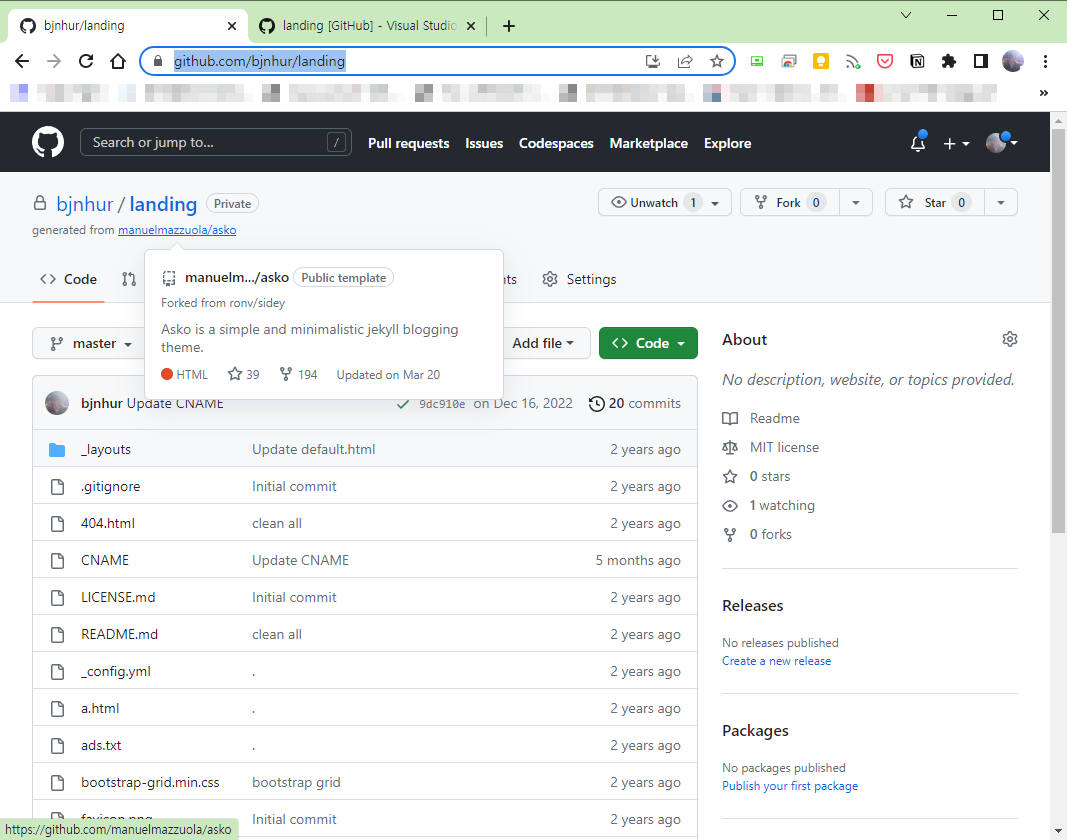The image size is (1067, 840).
Task: Open the Readme link in About
Action: 774,418
